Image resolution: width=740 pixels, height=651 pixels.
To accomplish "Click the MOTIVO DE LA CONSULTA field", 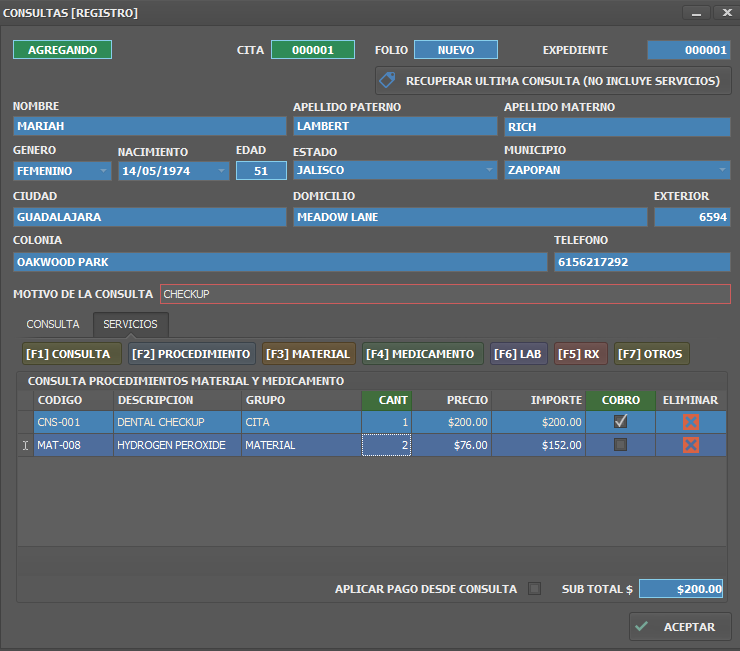I will click(x=445, y=294).
